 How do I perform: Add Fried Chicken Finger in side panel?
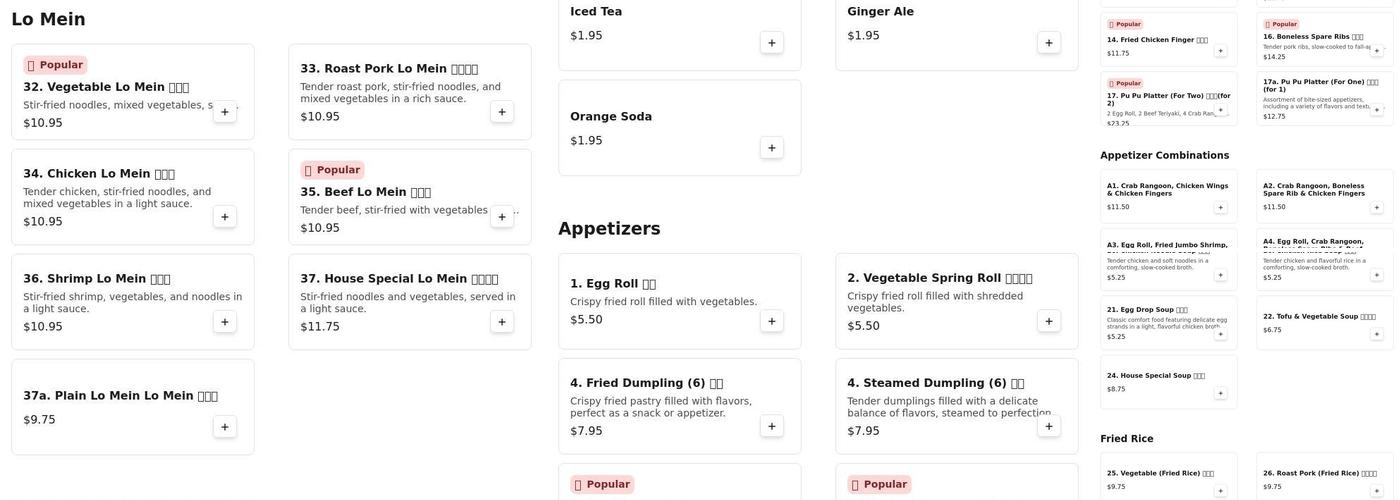click(1220, 51)
